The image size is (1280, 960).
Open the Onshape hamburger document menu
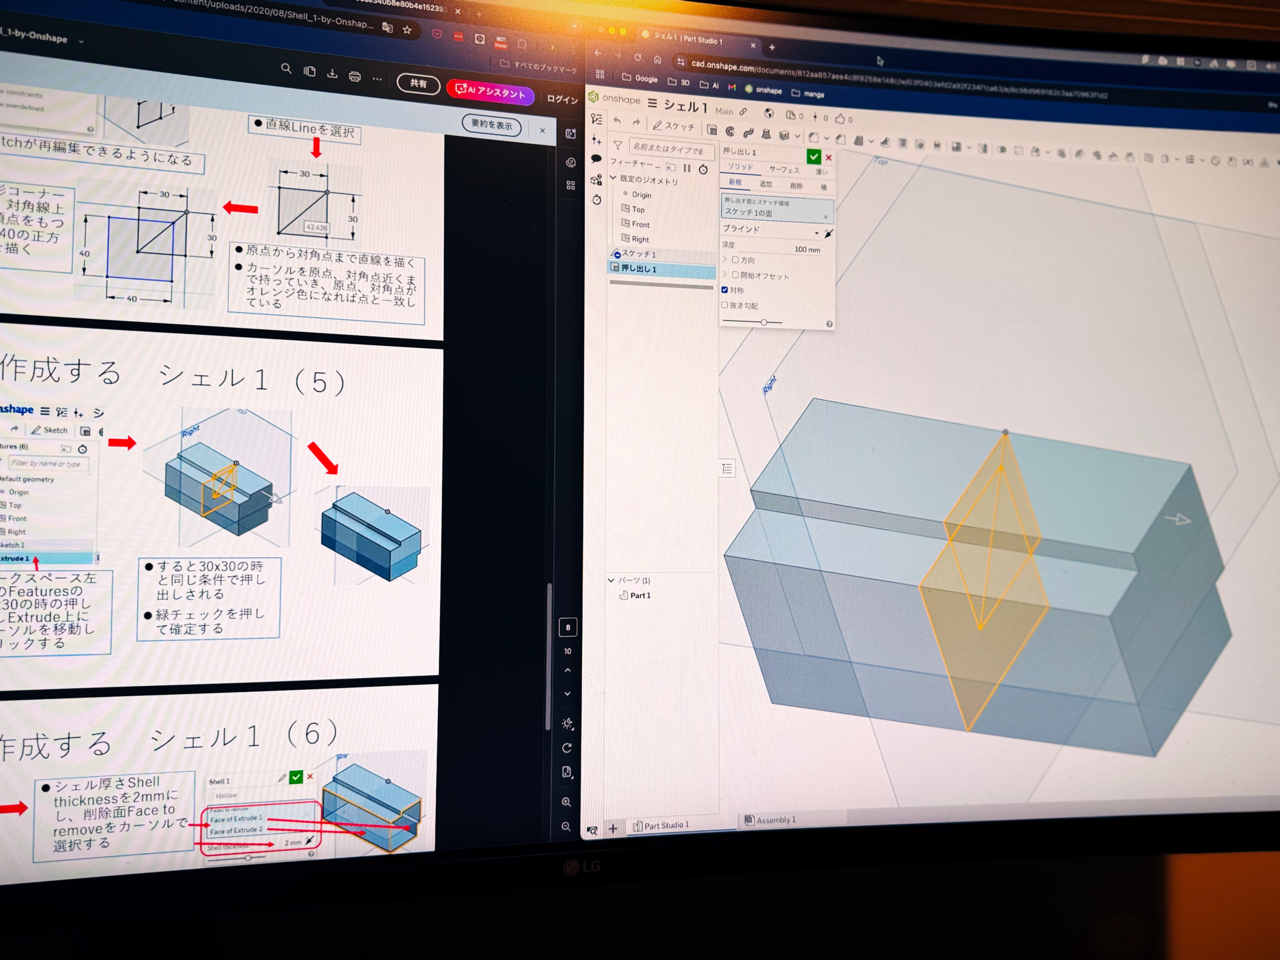click(652, 104)
